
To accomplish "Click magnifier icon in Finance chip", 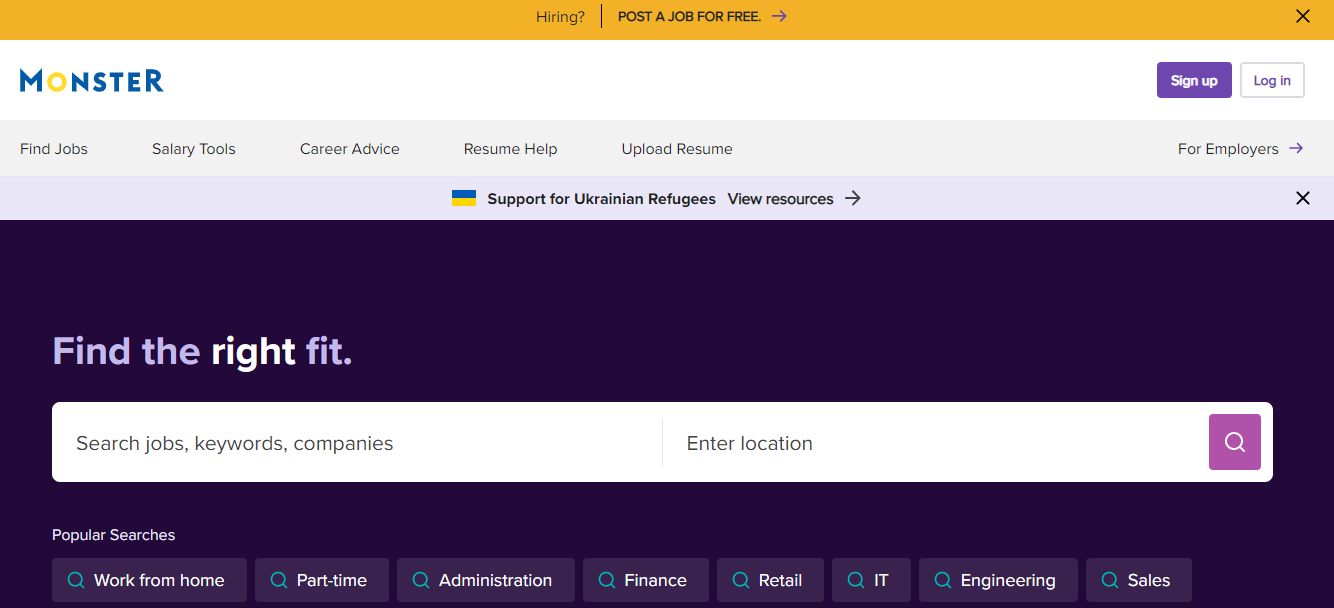I will [606, 580].
